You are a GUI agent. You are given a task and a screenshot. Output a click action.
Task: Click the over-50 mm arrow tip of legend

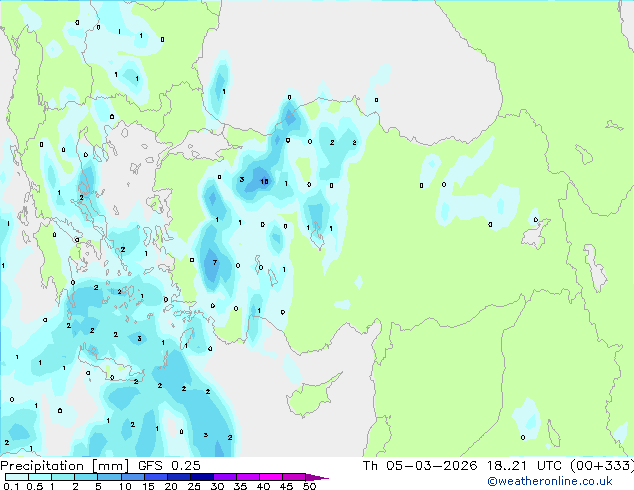pos(317,477)
